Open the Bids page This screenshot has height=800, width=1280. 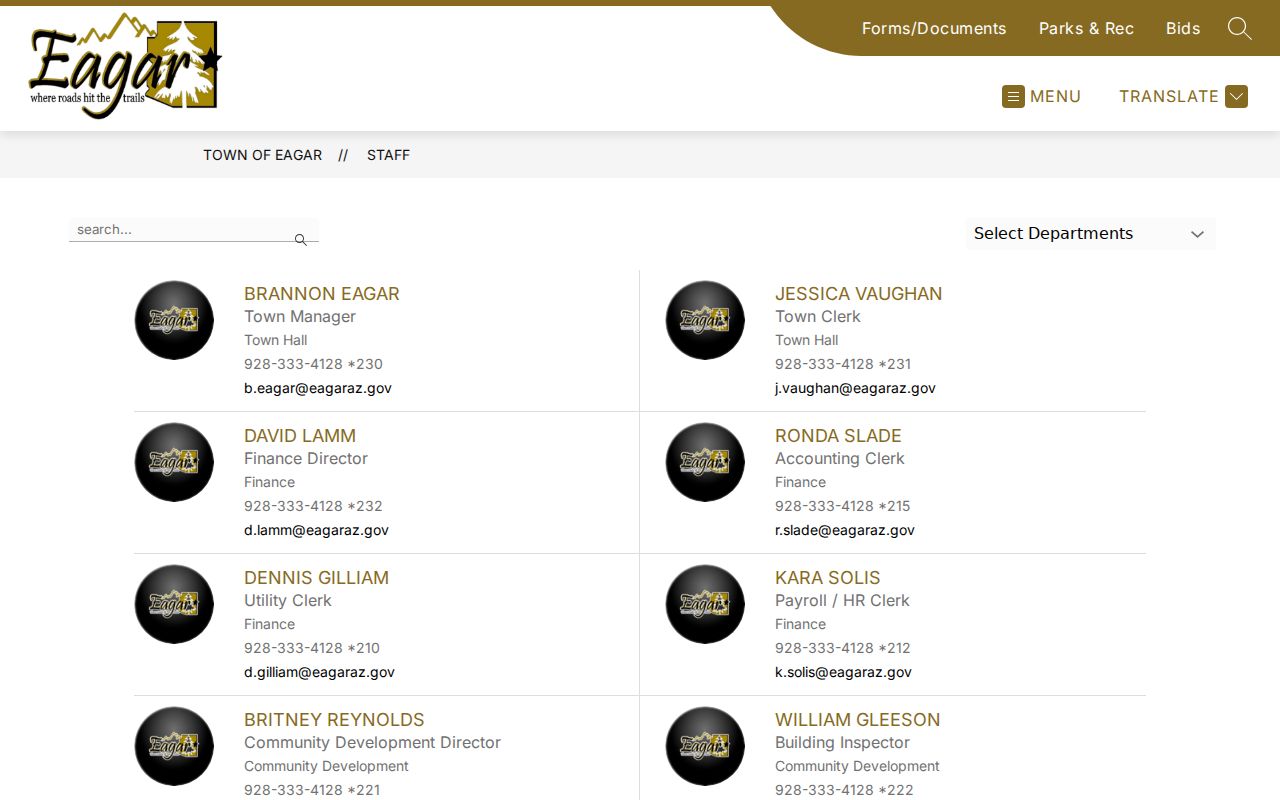[x=1183, y=28]
